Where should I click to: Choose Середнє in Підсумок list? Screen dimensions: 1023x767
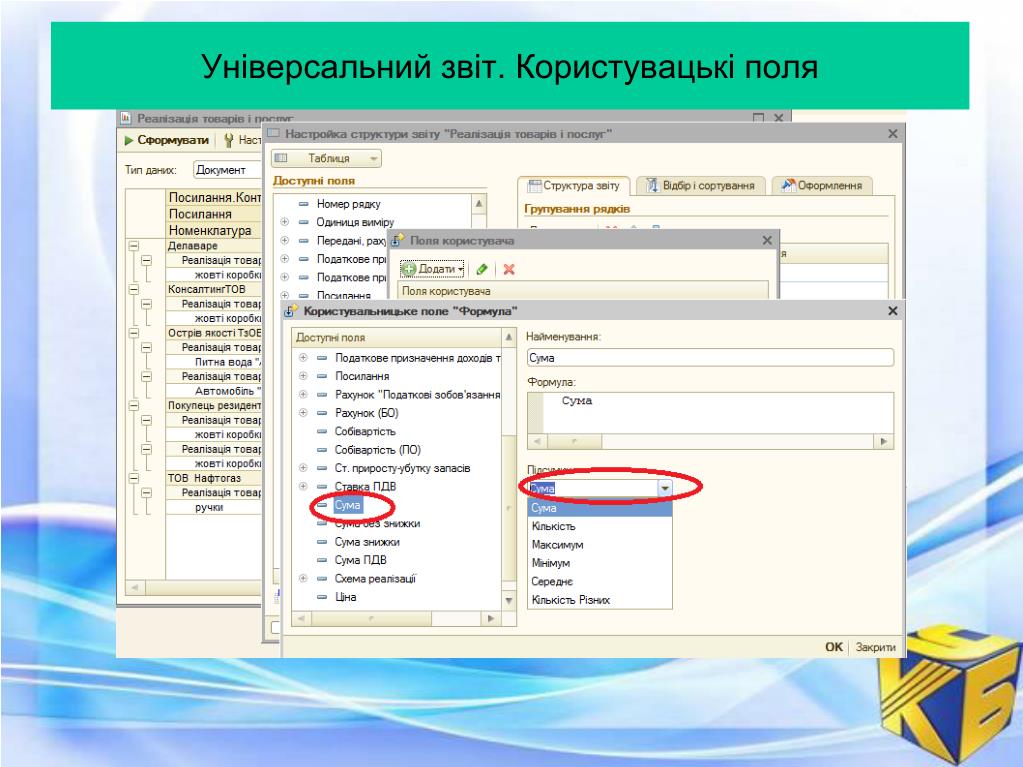click(x=600, y=582)
